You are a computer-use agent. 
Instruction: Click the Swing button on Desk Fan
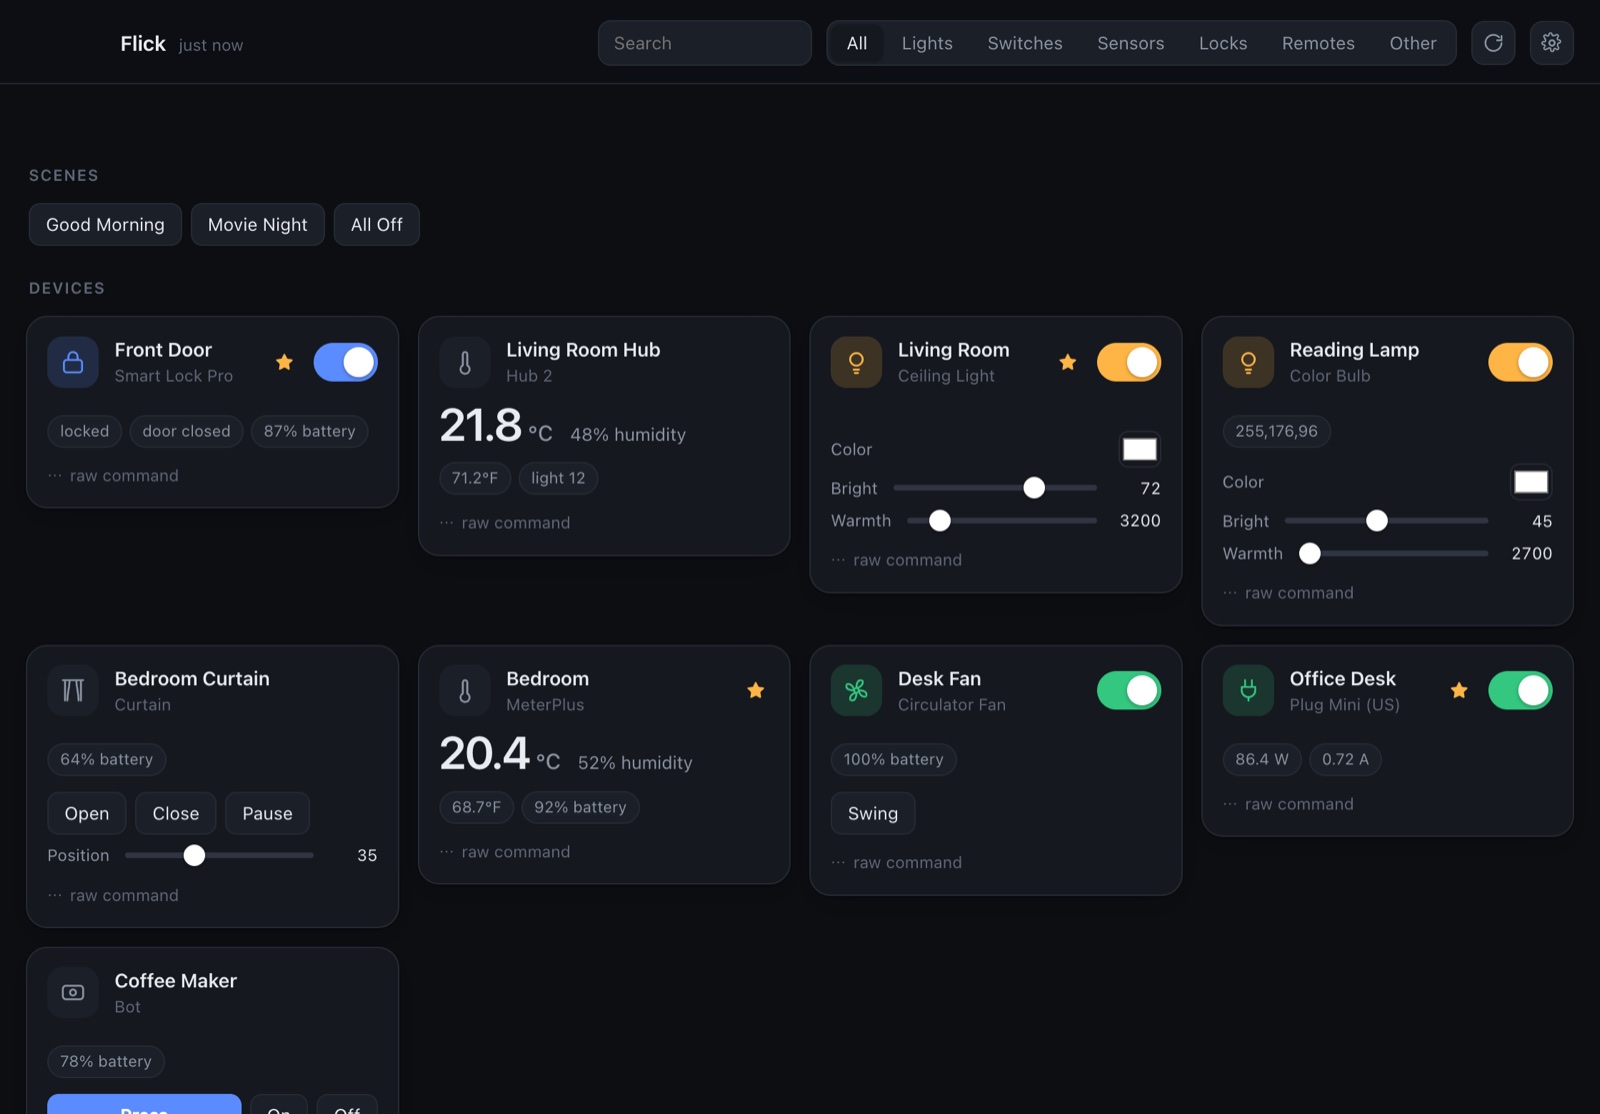tap(873, 814)
